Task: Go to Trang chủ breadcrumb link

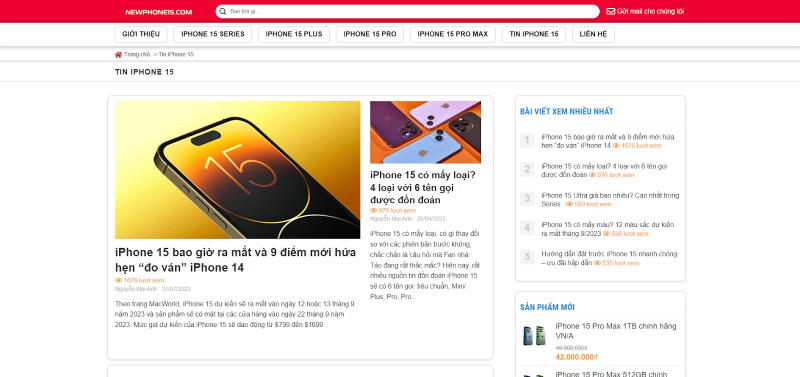Action: (137, 55)
